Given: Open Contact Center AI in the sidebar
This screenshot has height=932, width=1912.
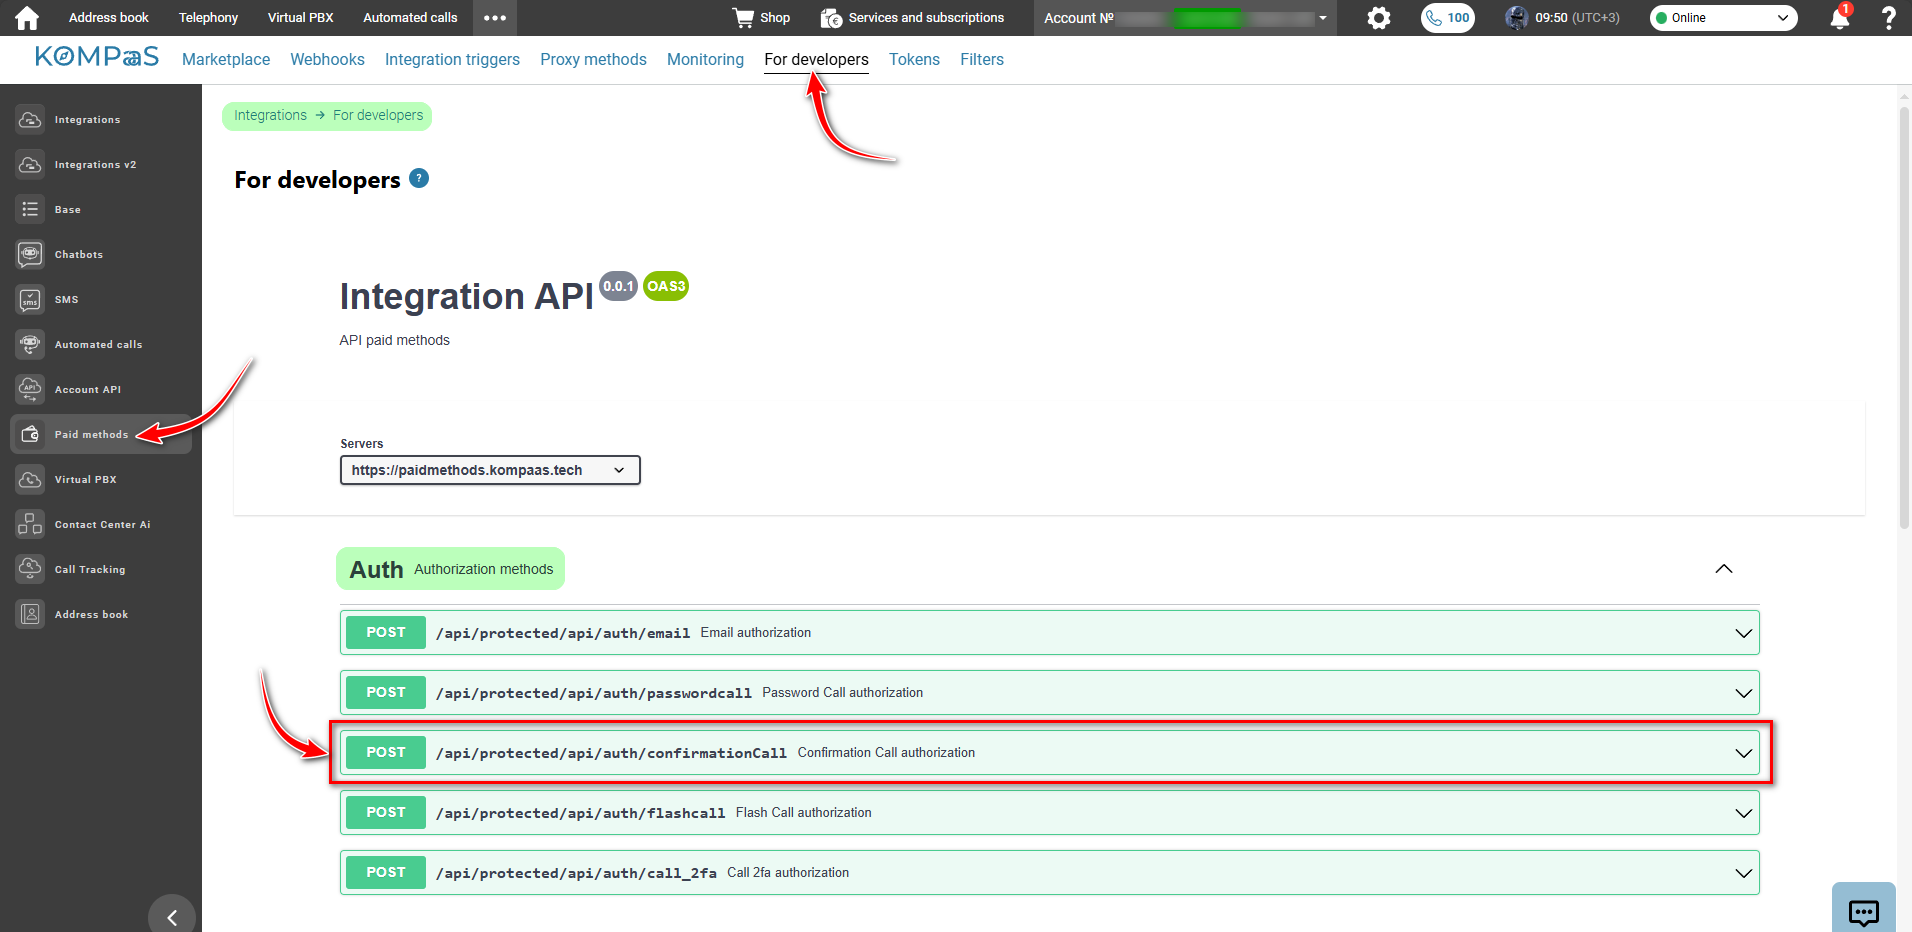Looking at the screenshot, I should [100, 525].
